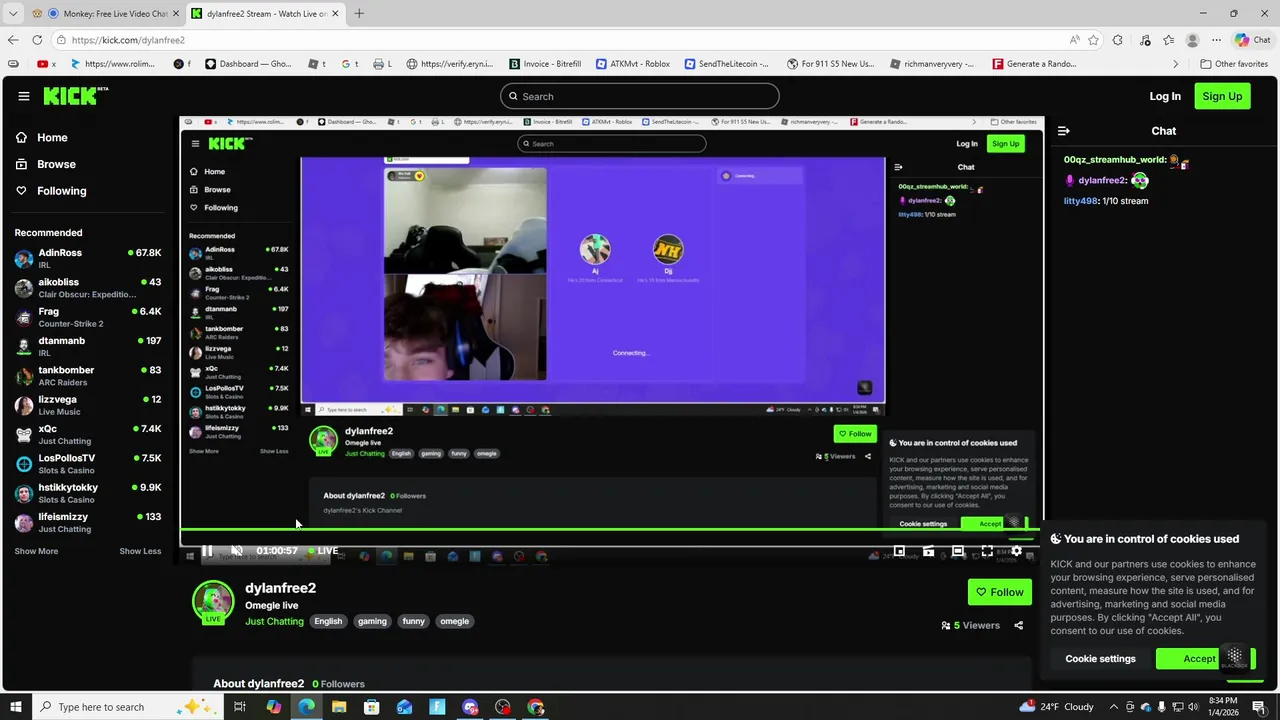Click the green Sign Up button
Image resolution: width=1280 pixels, height=720 pixels.
[1222, 96]
